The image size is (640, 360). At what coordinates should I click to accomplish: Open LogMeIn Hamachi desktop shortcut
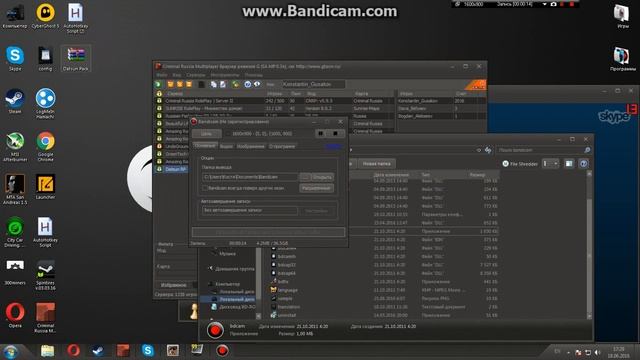pyautogui.click(x=45, y=104)
